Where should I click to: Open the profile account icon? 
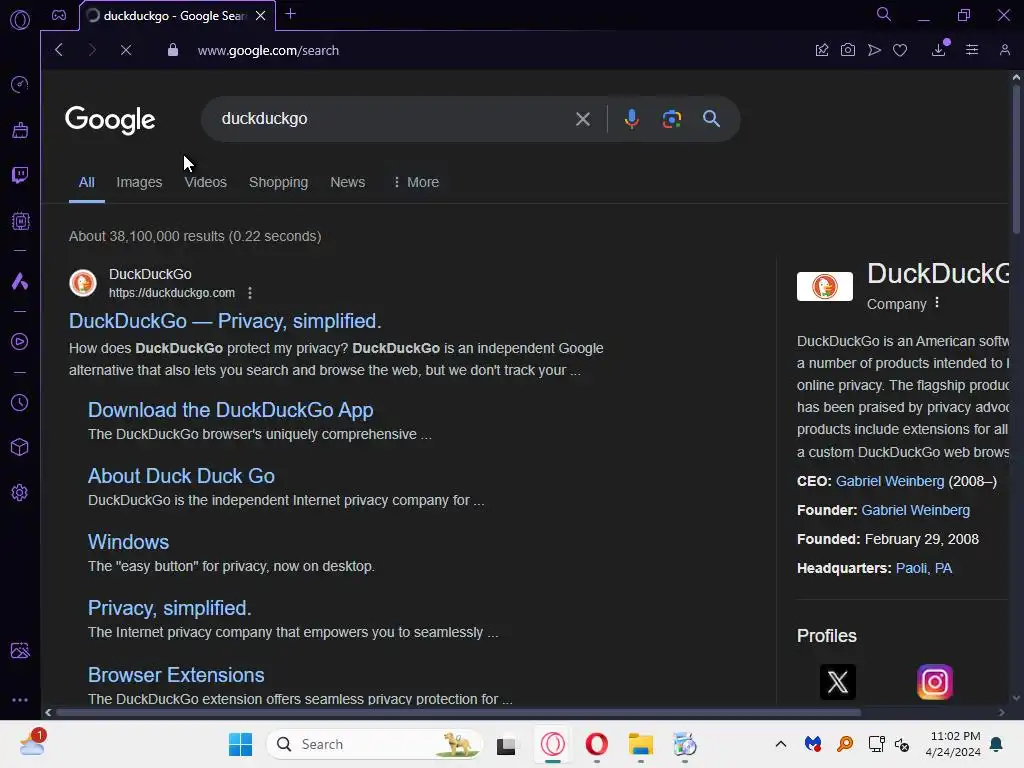[x=1004, y=50]
